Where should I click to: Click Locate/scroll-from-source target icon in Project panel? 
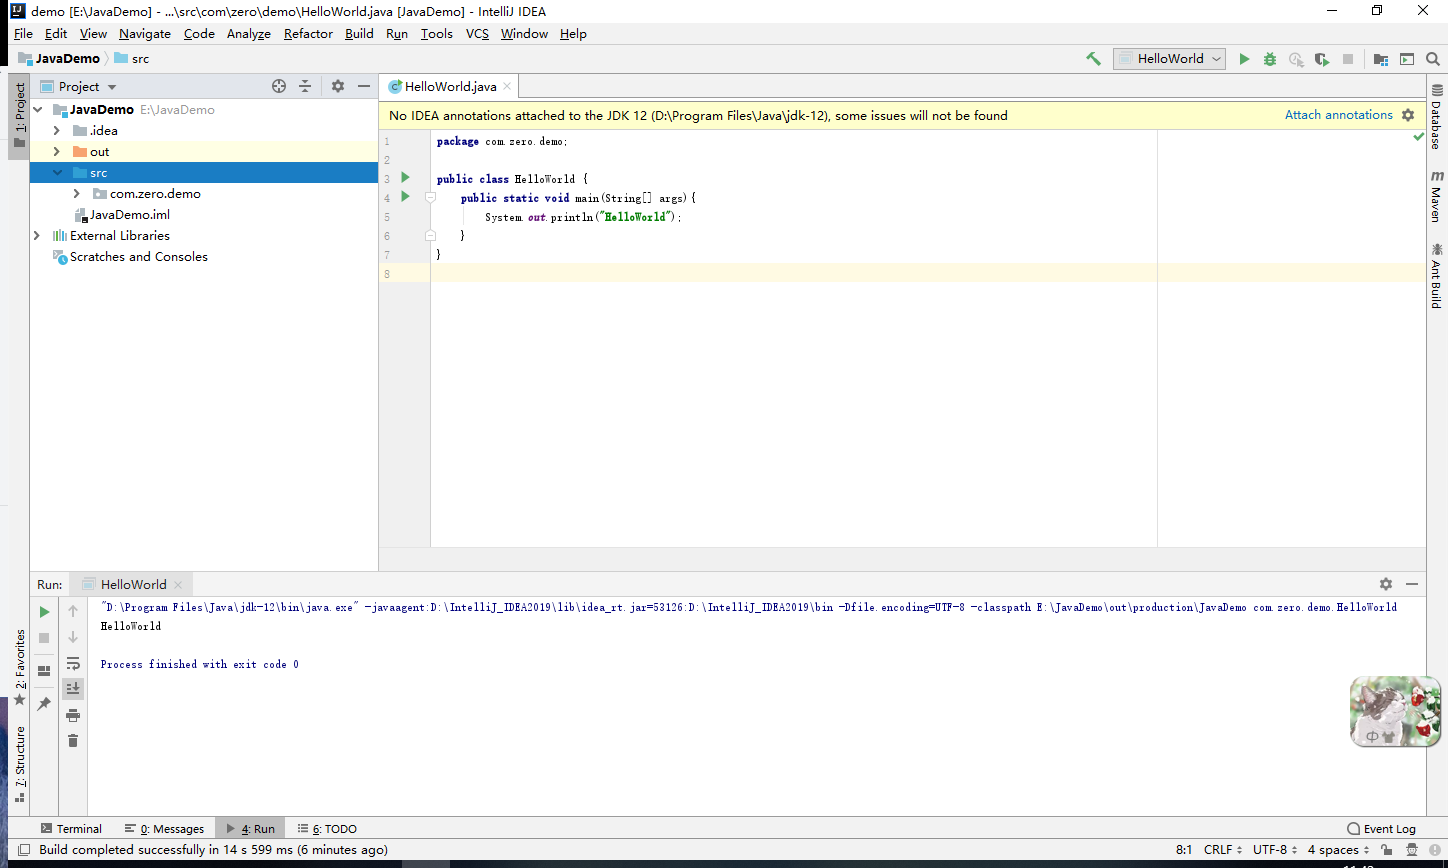tap(279, 86)
